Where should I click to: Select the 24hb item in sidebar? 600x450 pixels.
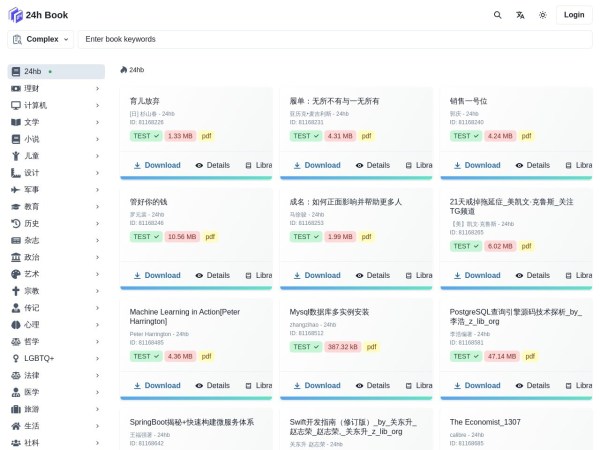click(x=56, y=72)
